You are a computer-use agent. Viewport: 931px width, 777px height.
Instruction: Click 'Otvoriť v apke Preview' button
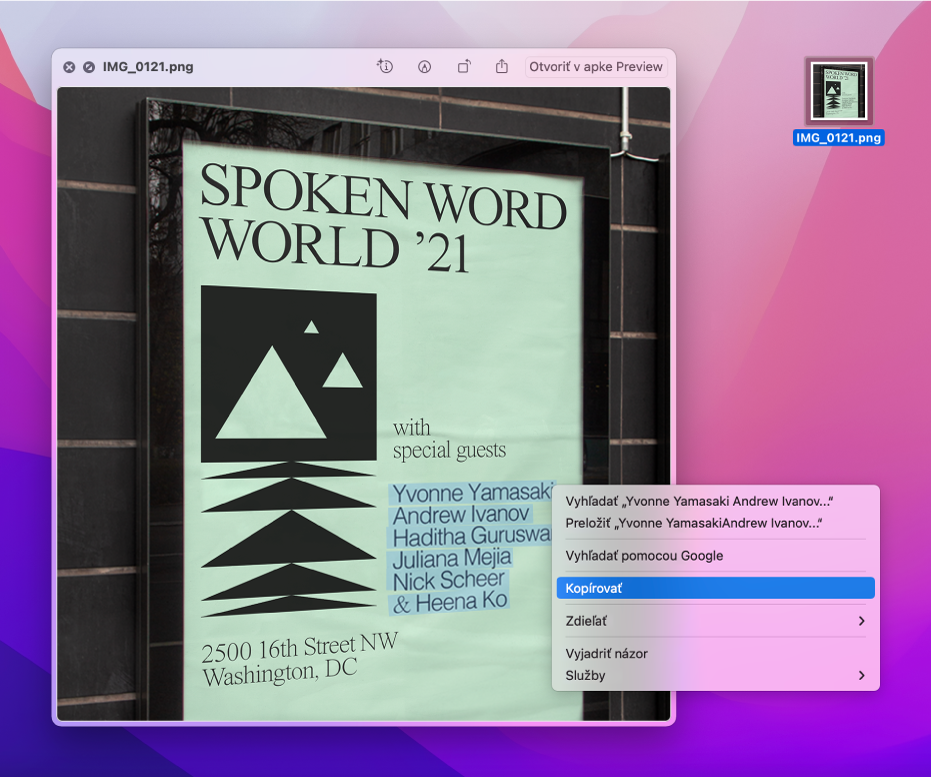(x=596, y=67)
